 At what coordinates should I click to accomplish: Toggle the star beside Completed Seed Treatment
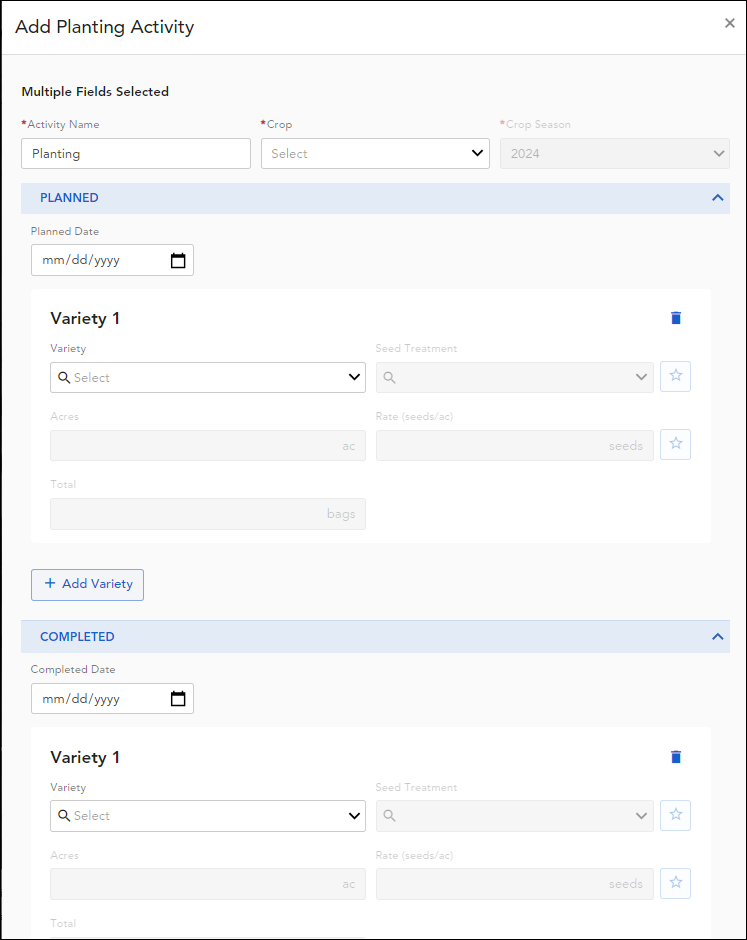point(675,815)
